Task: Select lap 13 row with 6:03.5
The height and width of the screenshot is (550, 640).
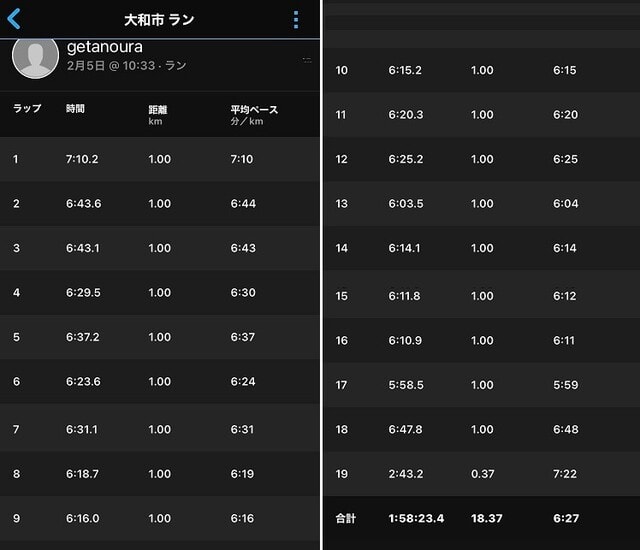Action: (482, 203)
